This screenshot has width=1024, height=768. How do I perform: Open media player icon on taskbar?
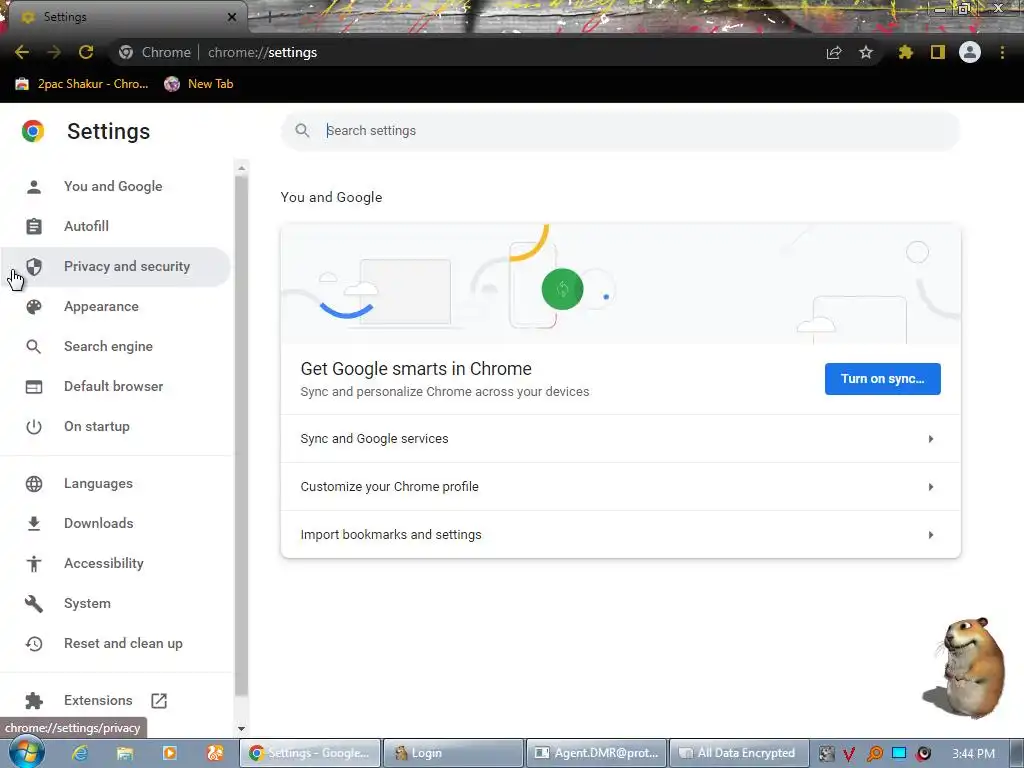coord(170,753)
